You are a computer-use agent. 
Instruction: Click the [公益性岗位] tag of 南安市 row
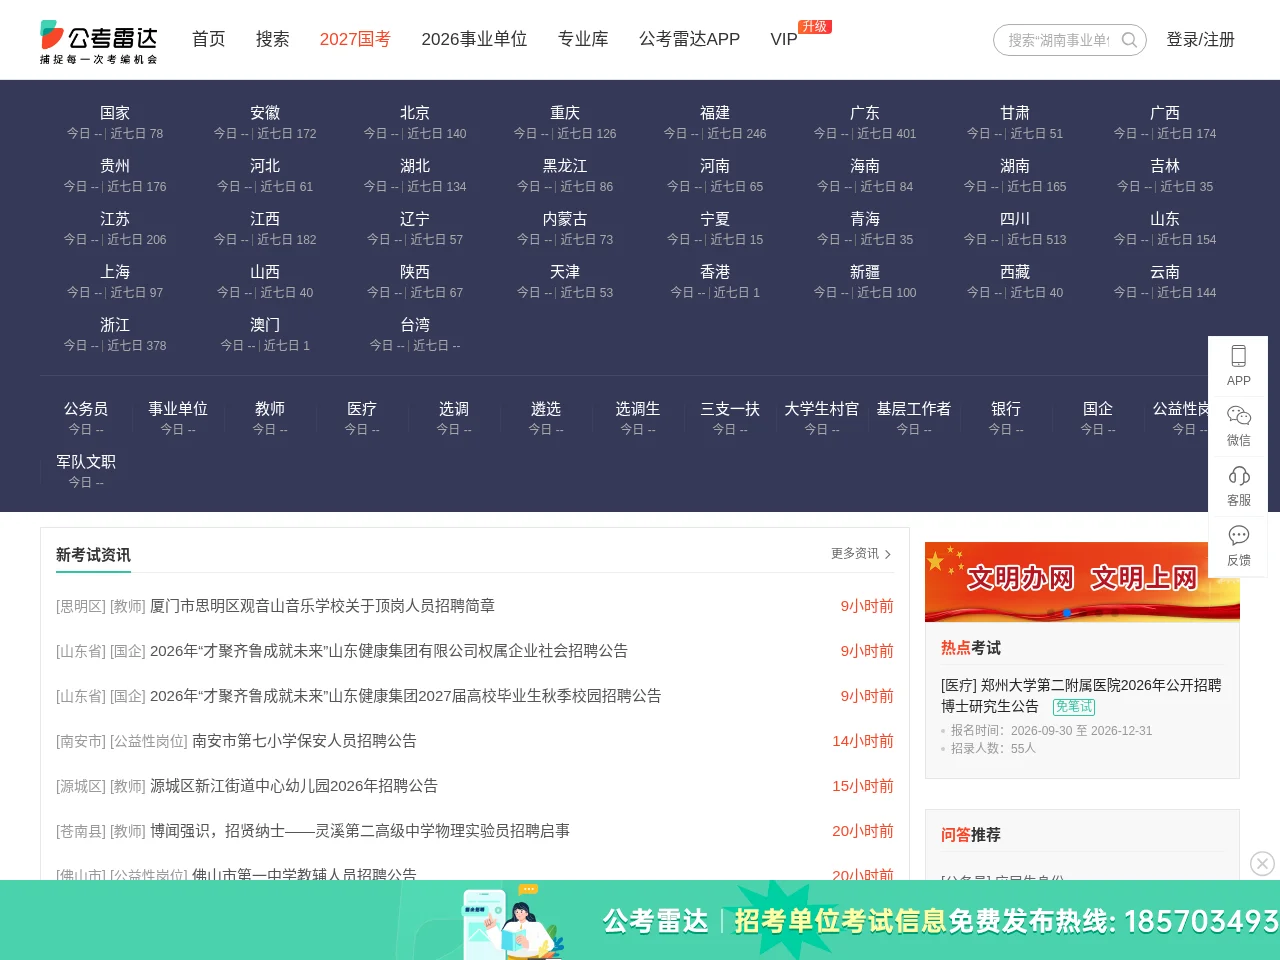(148, 741)
